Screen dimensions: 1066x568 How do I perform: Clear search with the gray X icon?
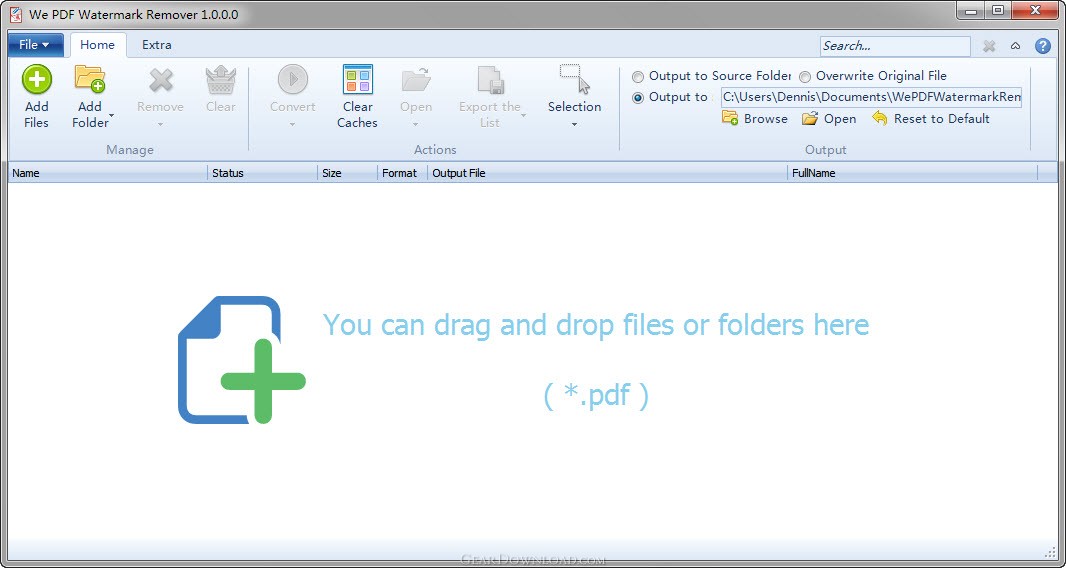tap(989, 46)
